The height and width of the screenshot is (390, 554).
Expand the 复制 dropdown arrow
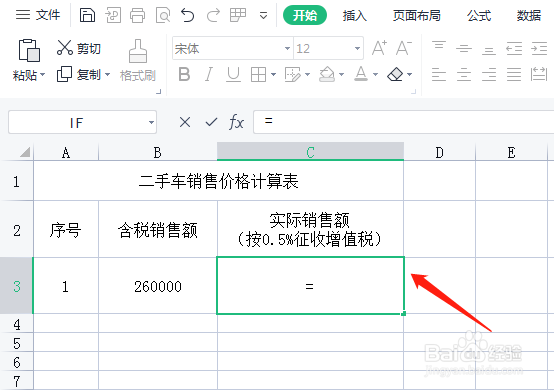(x=107, y=75)
